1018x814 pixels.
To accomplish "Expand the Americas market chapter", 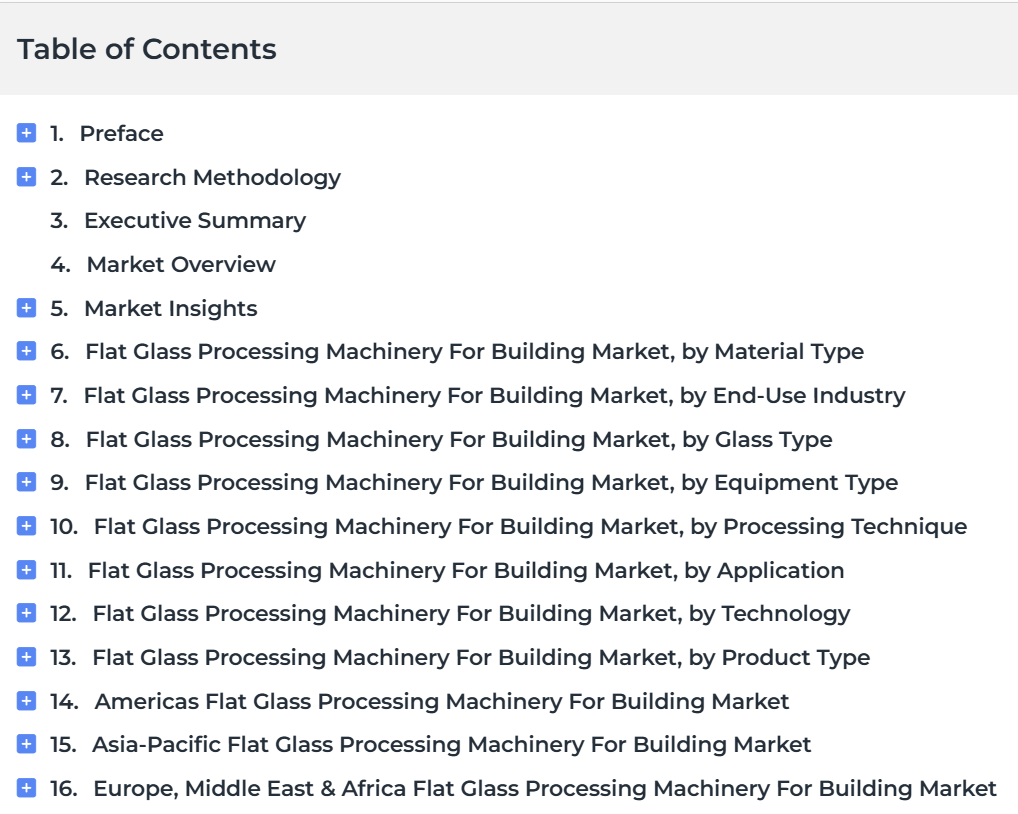I will click(x=26, y=701).
